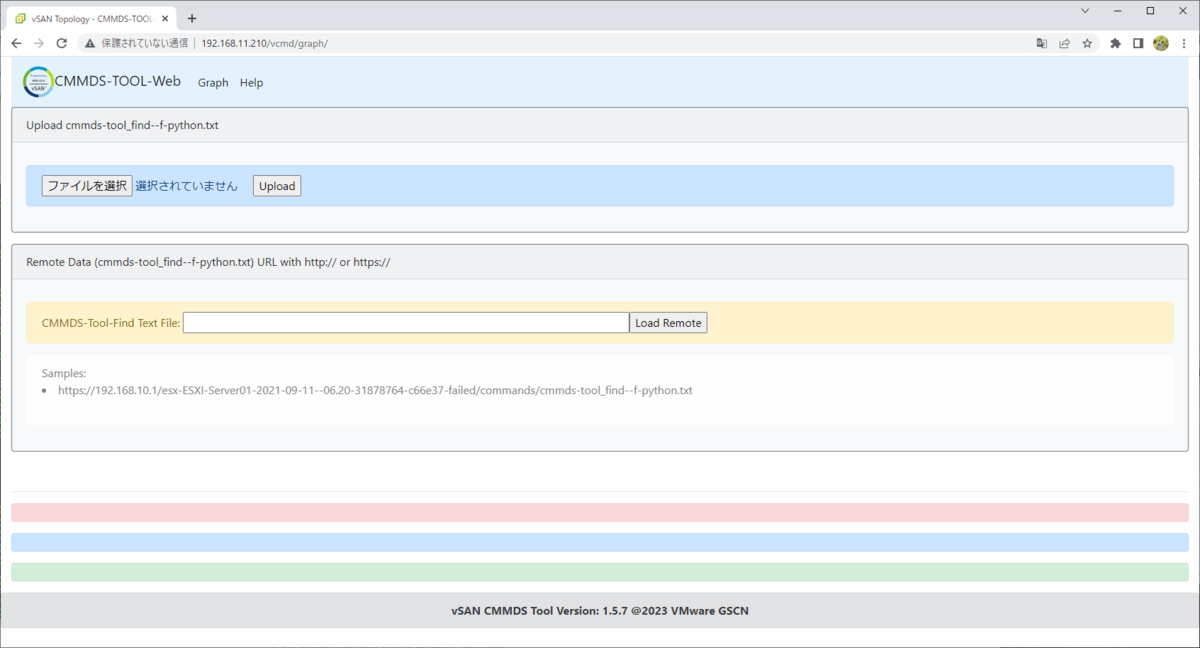Click the Upload button

[x=277, y=186]
